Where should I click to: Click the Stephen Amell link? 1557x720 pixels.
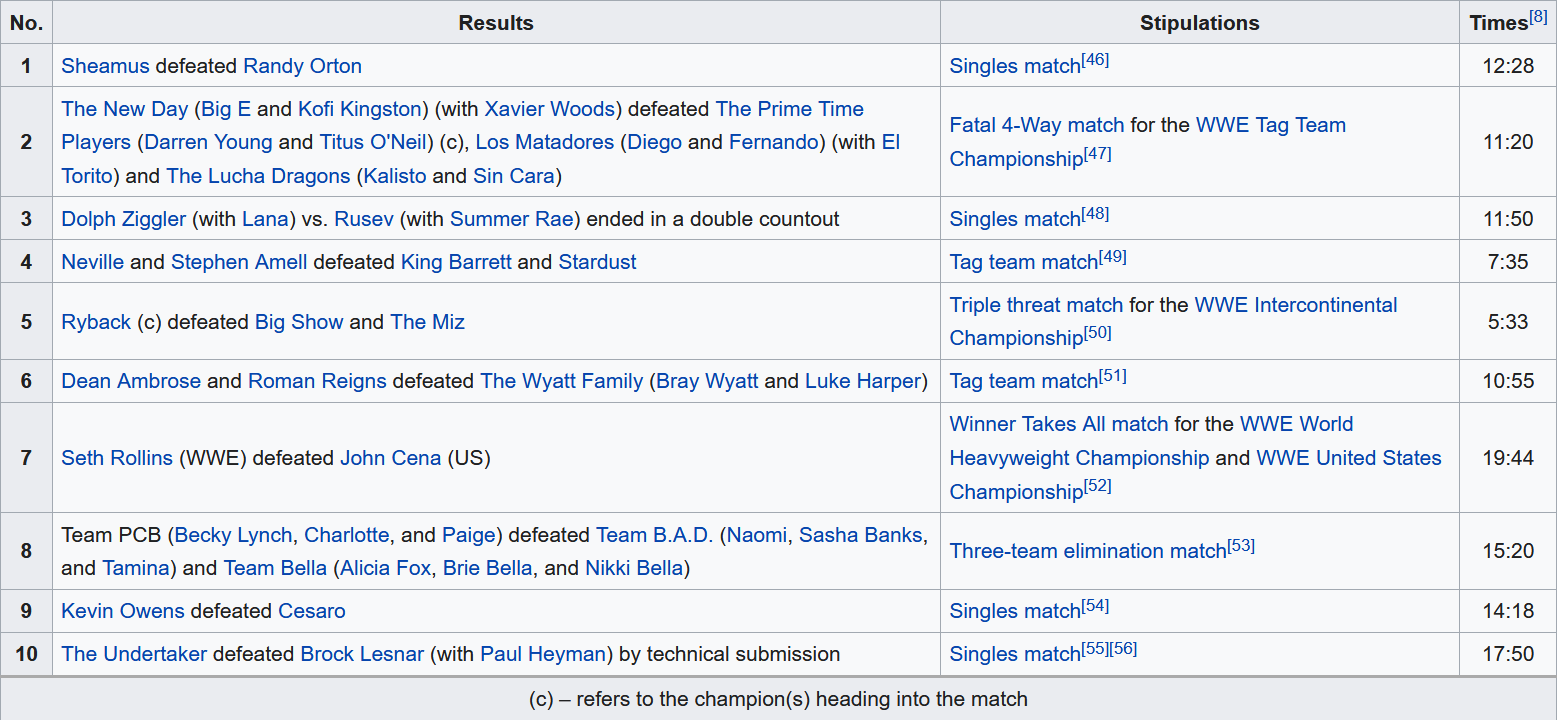tap(239, 262)
